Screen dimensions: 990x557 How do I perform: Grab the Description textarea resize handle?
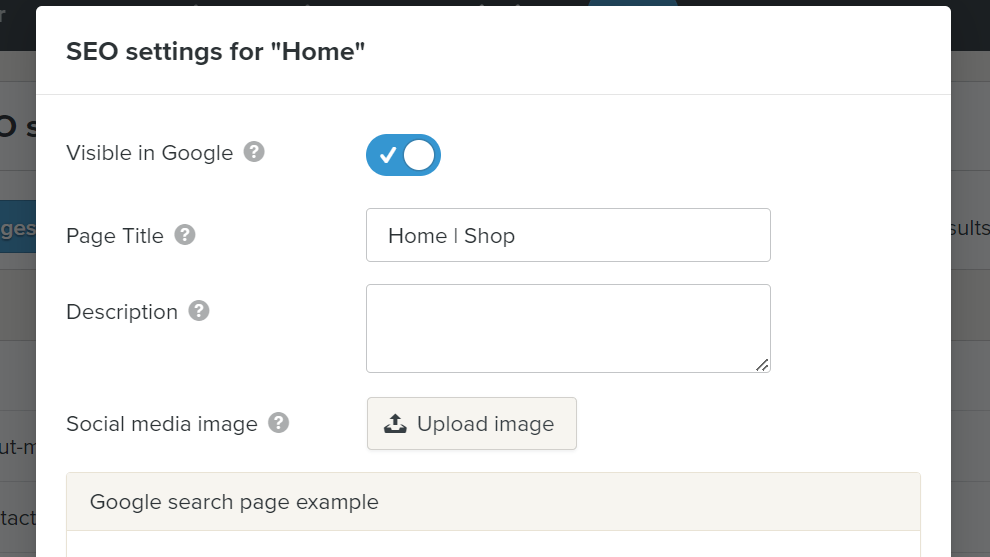point(762,365)
